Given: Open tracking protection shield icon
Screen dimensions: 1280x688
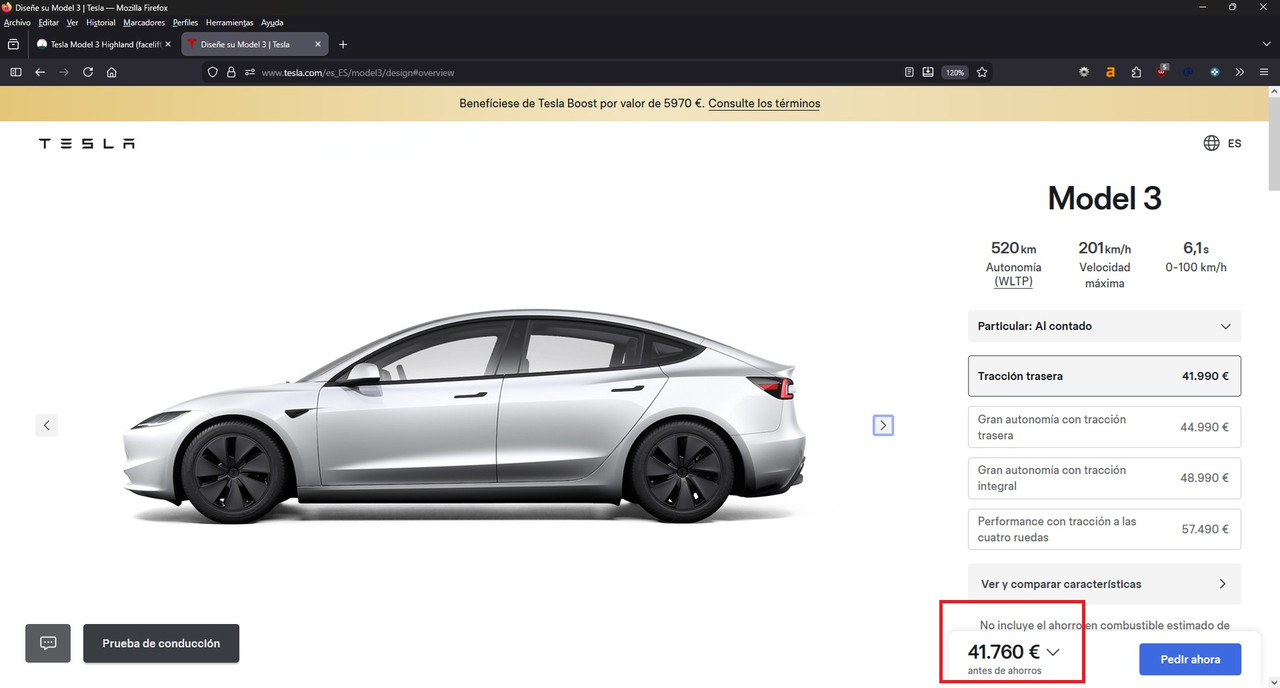Looking at the screenshot, I should tap(212, 72).
